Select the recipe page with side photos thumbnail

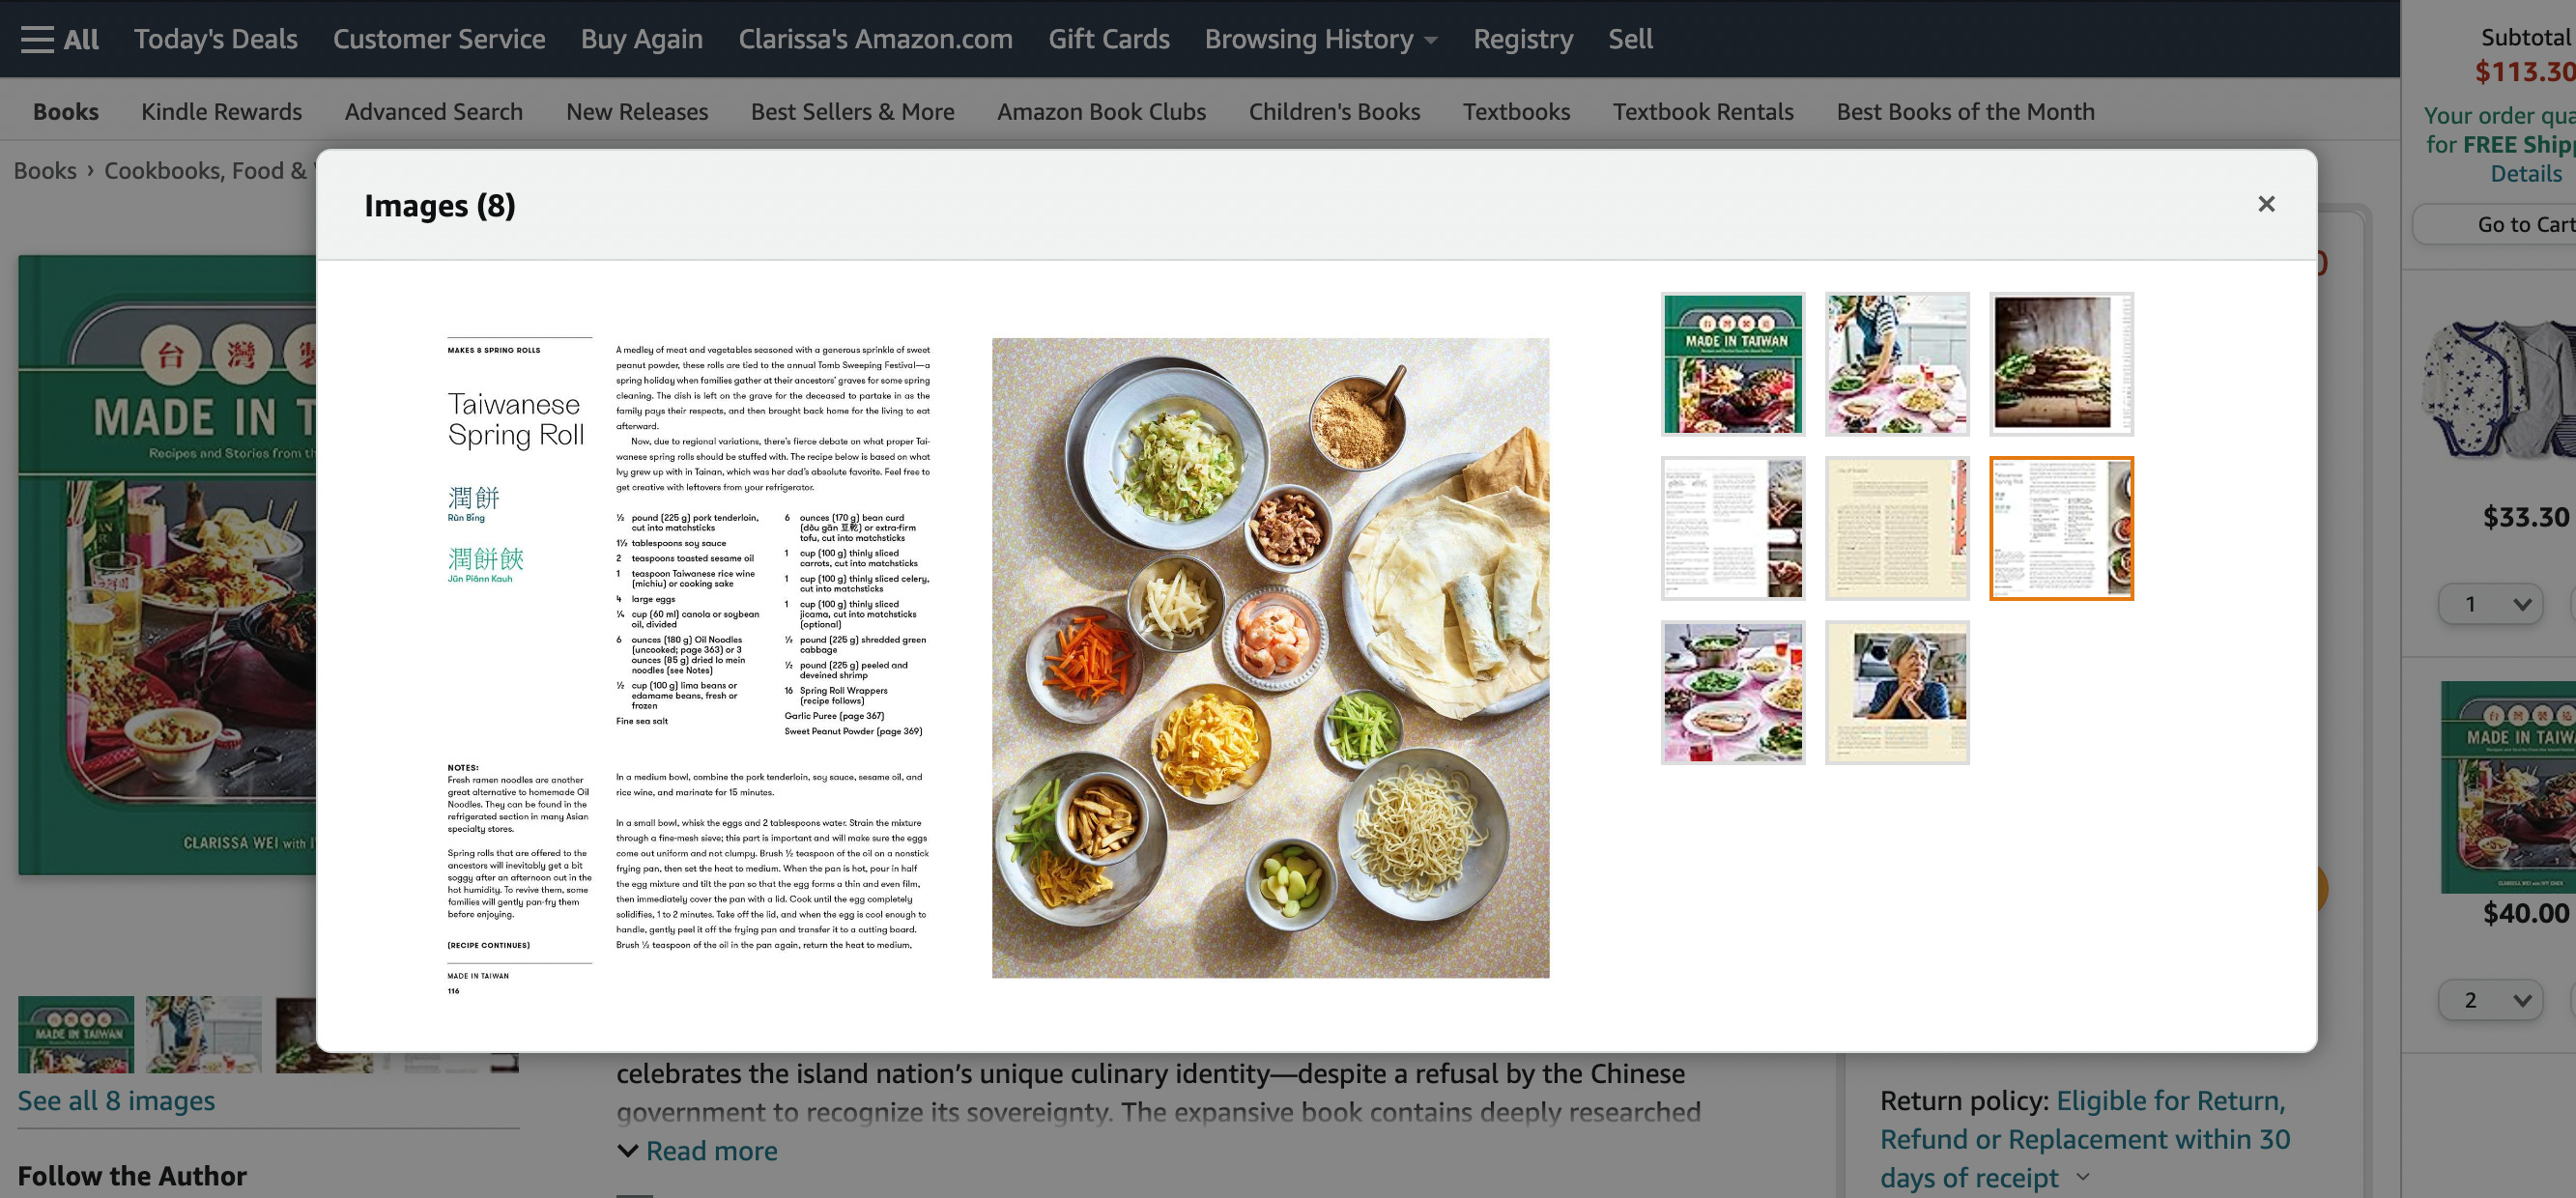pyautogui.click(x=1733, y=528)
